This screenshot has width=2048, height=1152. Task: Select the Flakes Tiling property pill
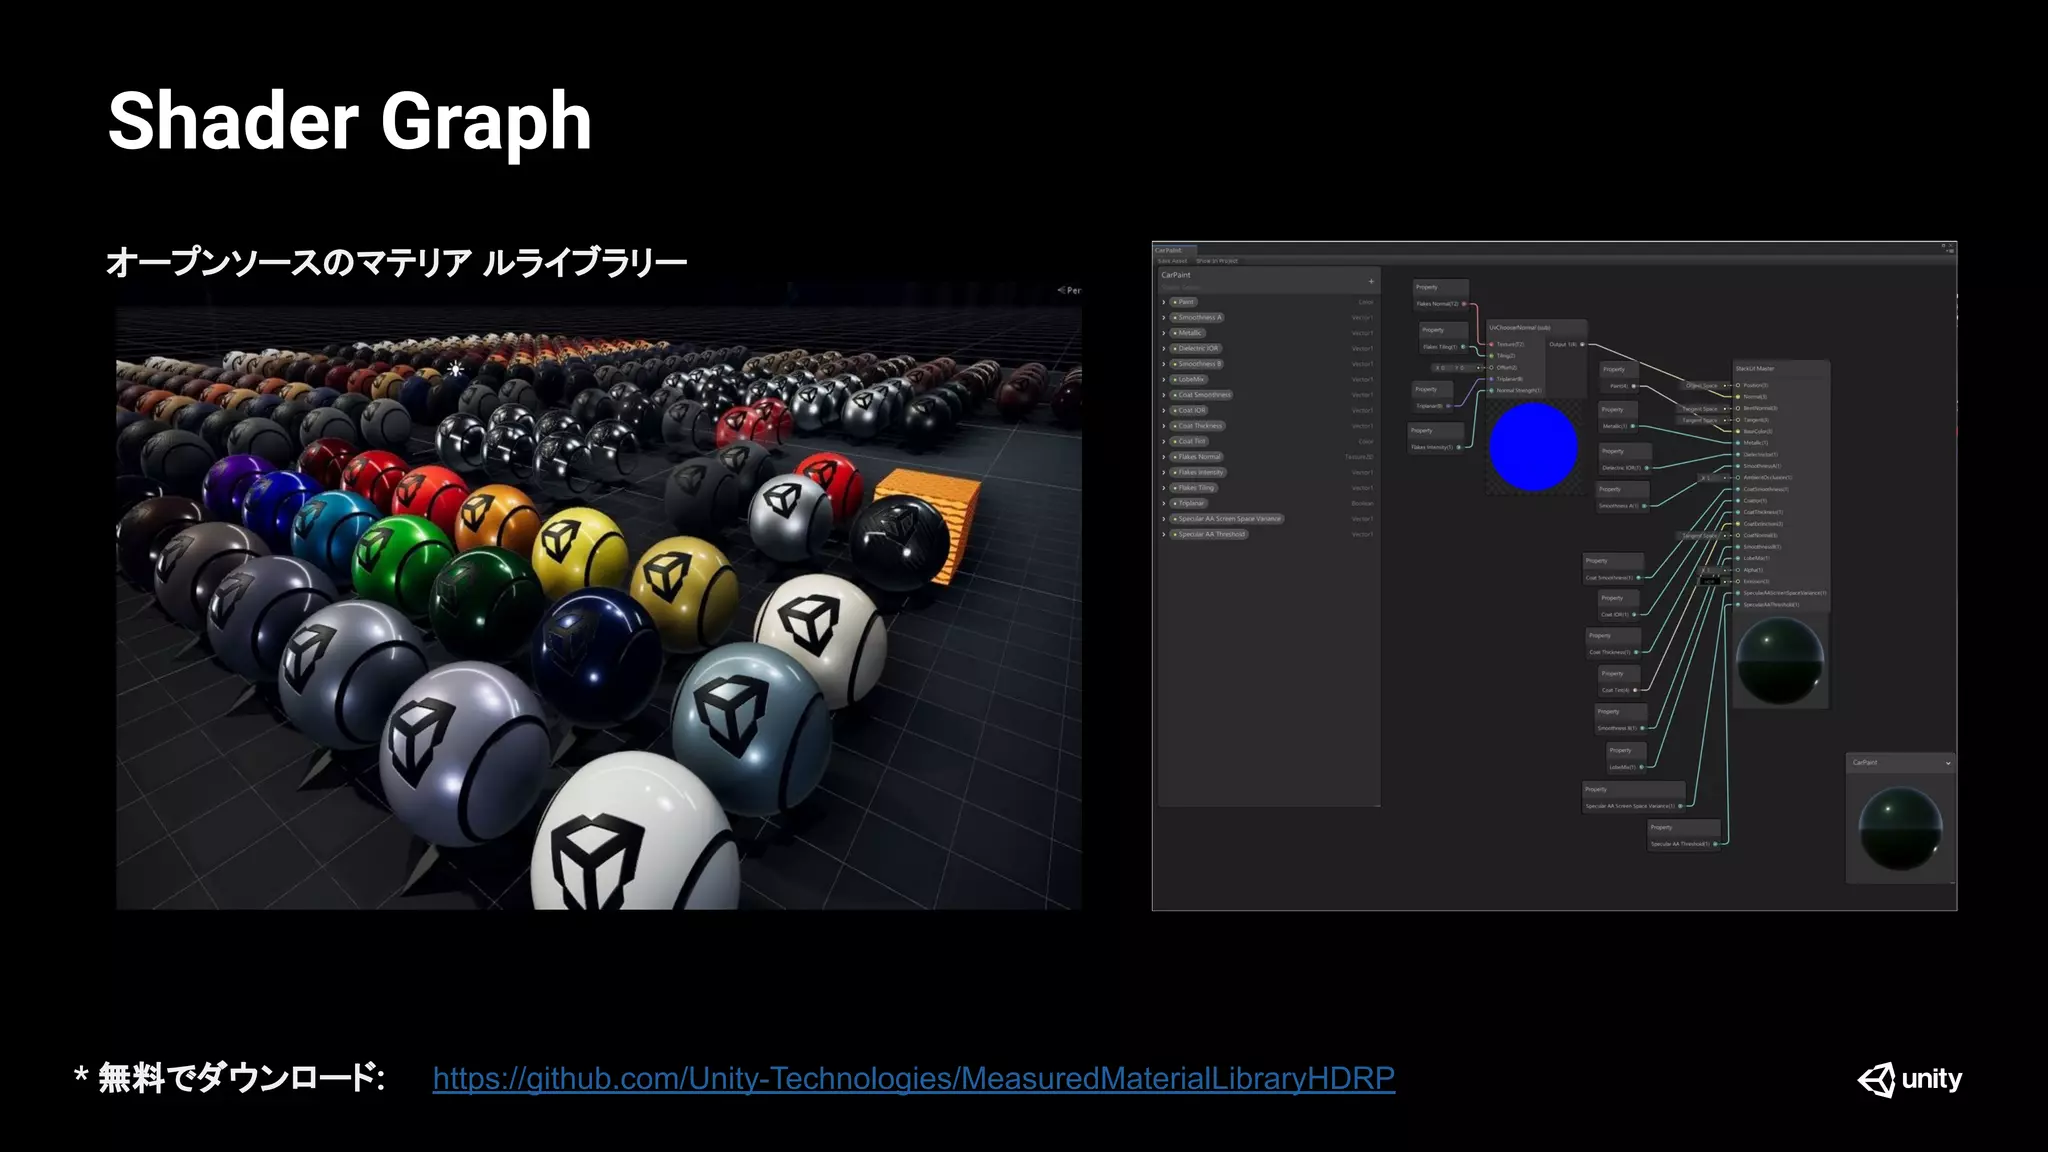pos(1194,488)
